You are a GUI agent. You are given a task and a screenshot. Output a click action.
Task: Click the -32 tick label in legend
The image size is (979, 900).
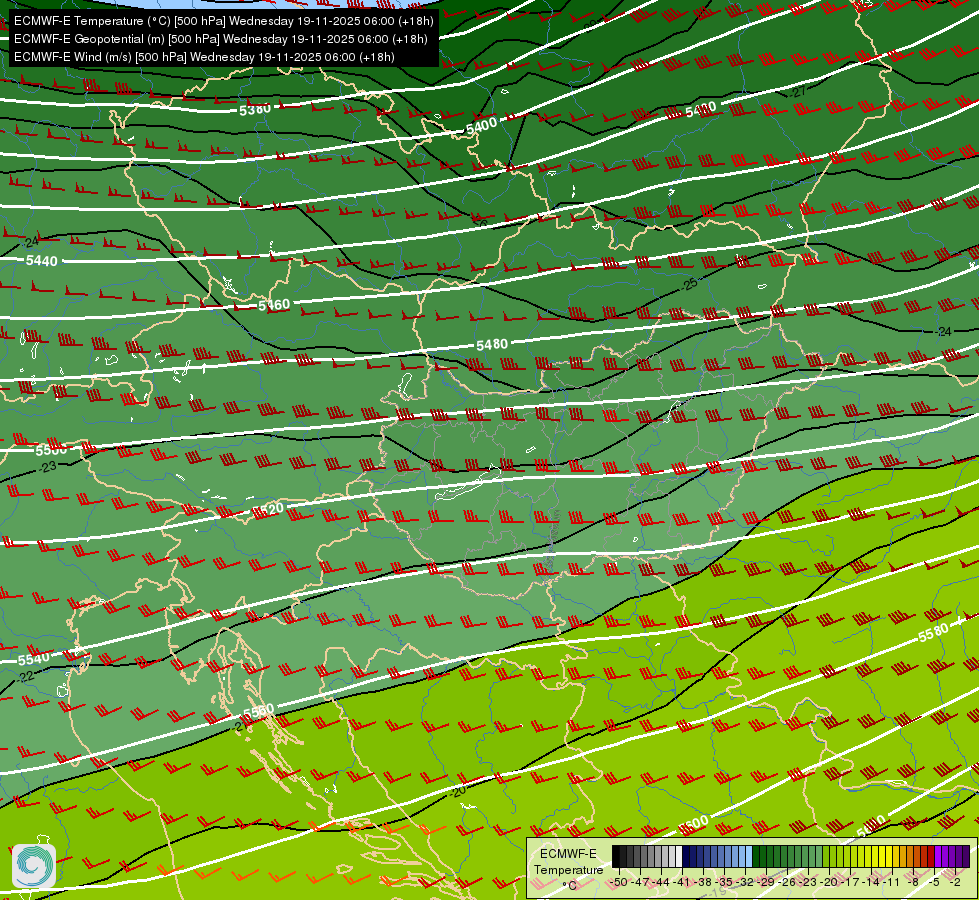745,882
